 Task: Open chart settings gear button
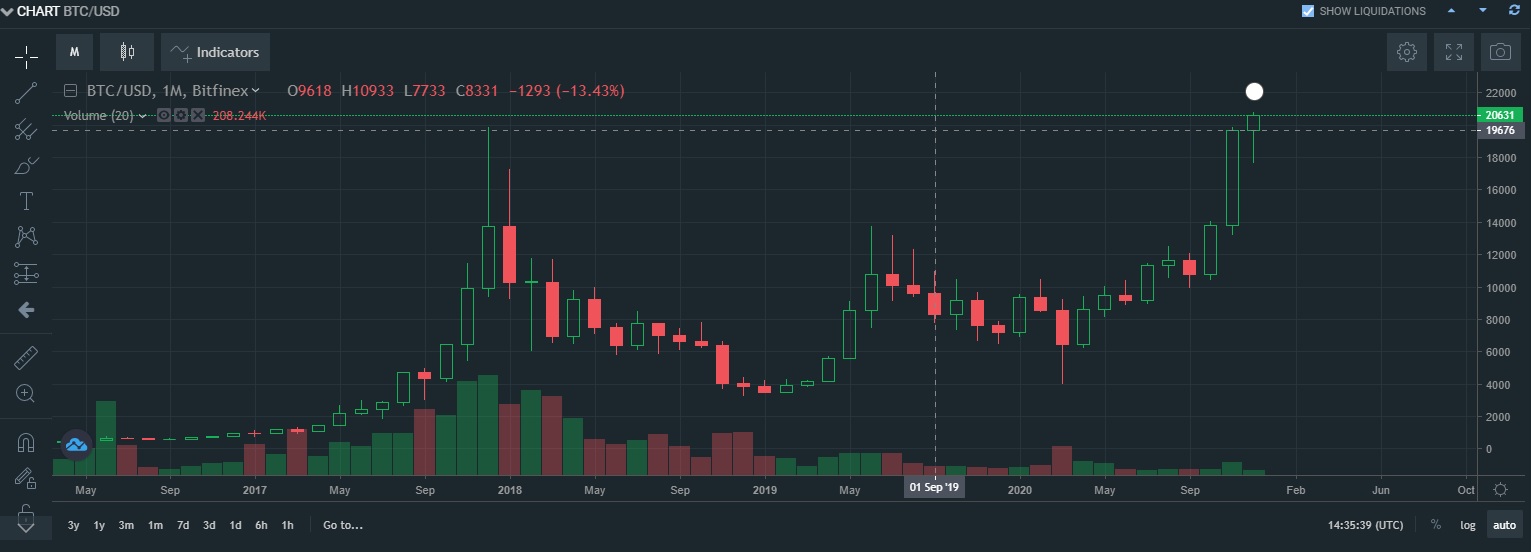coord(1407,52)
